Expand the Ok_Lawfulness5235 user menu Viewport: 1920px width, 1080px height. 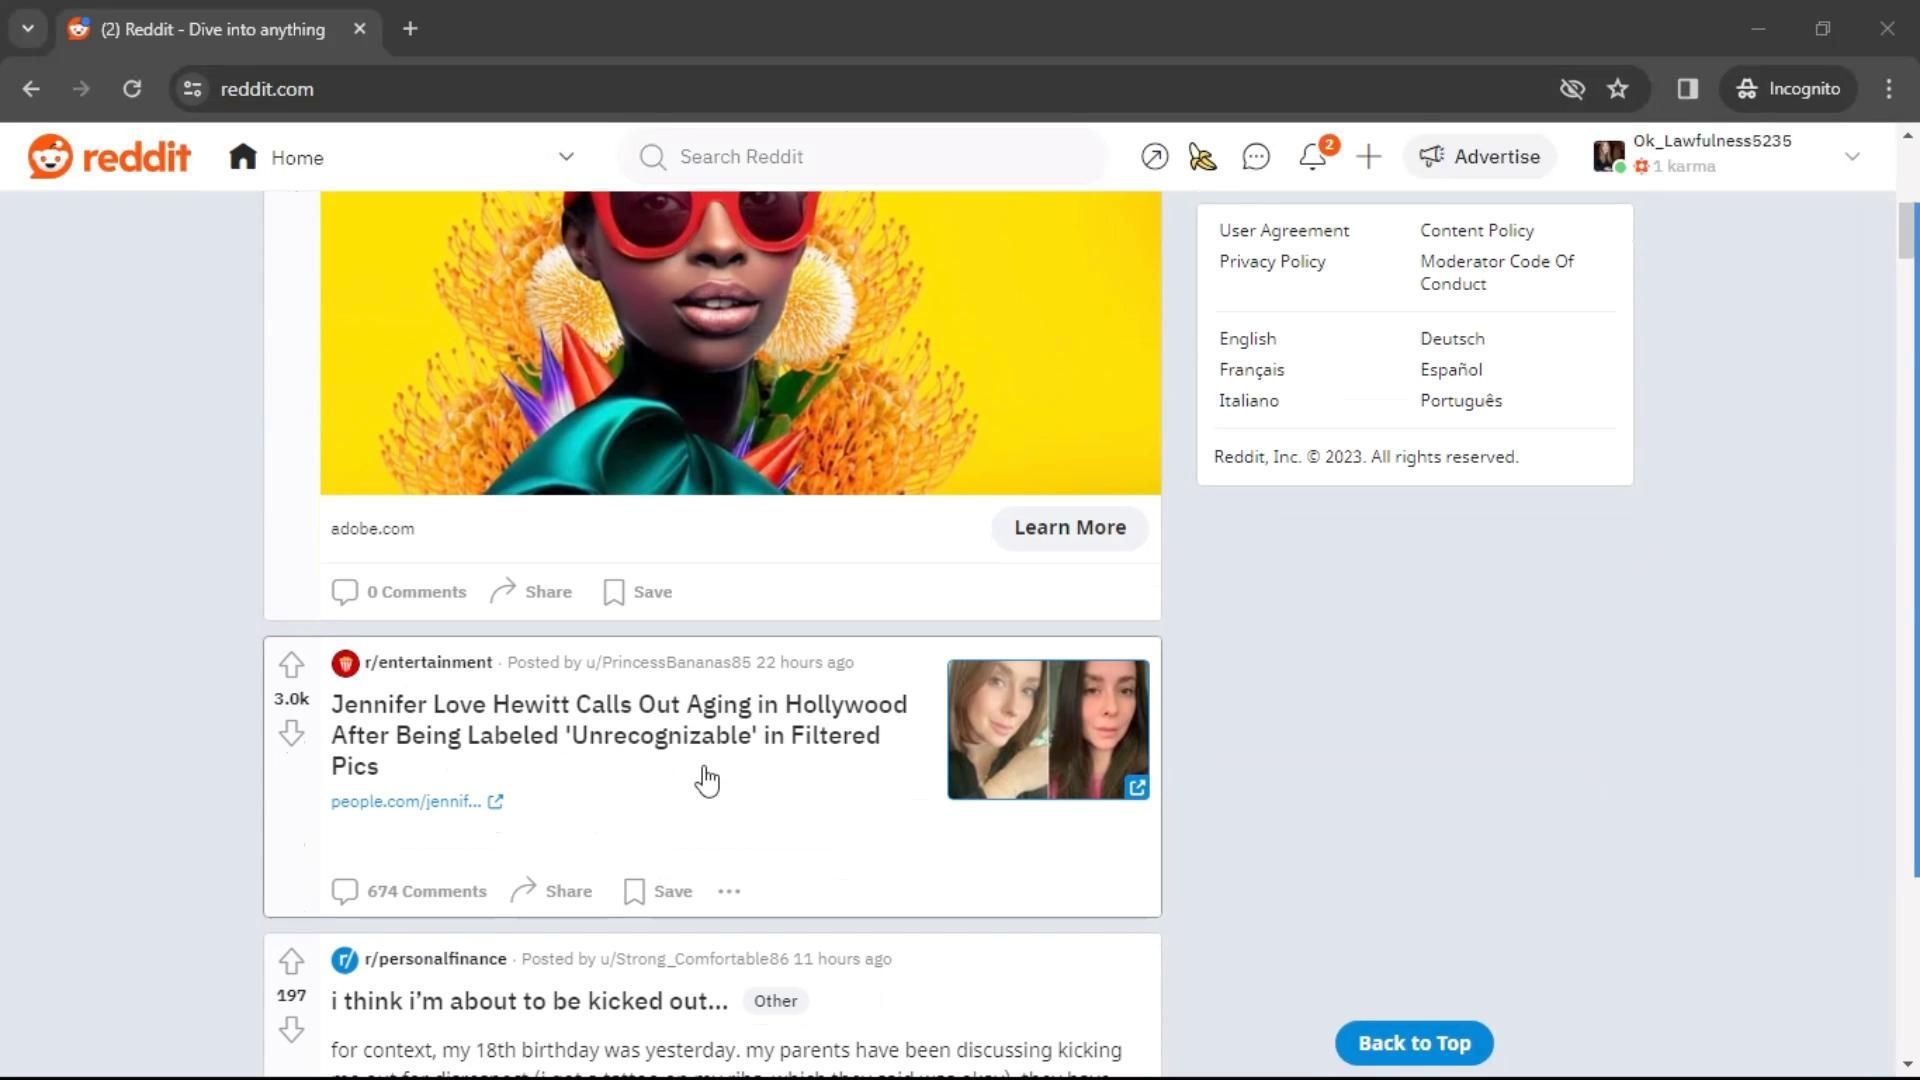click(x=1851, y=157)
